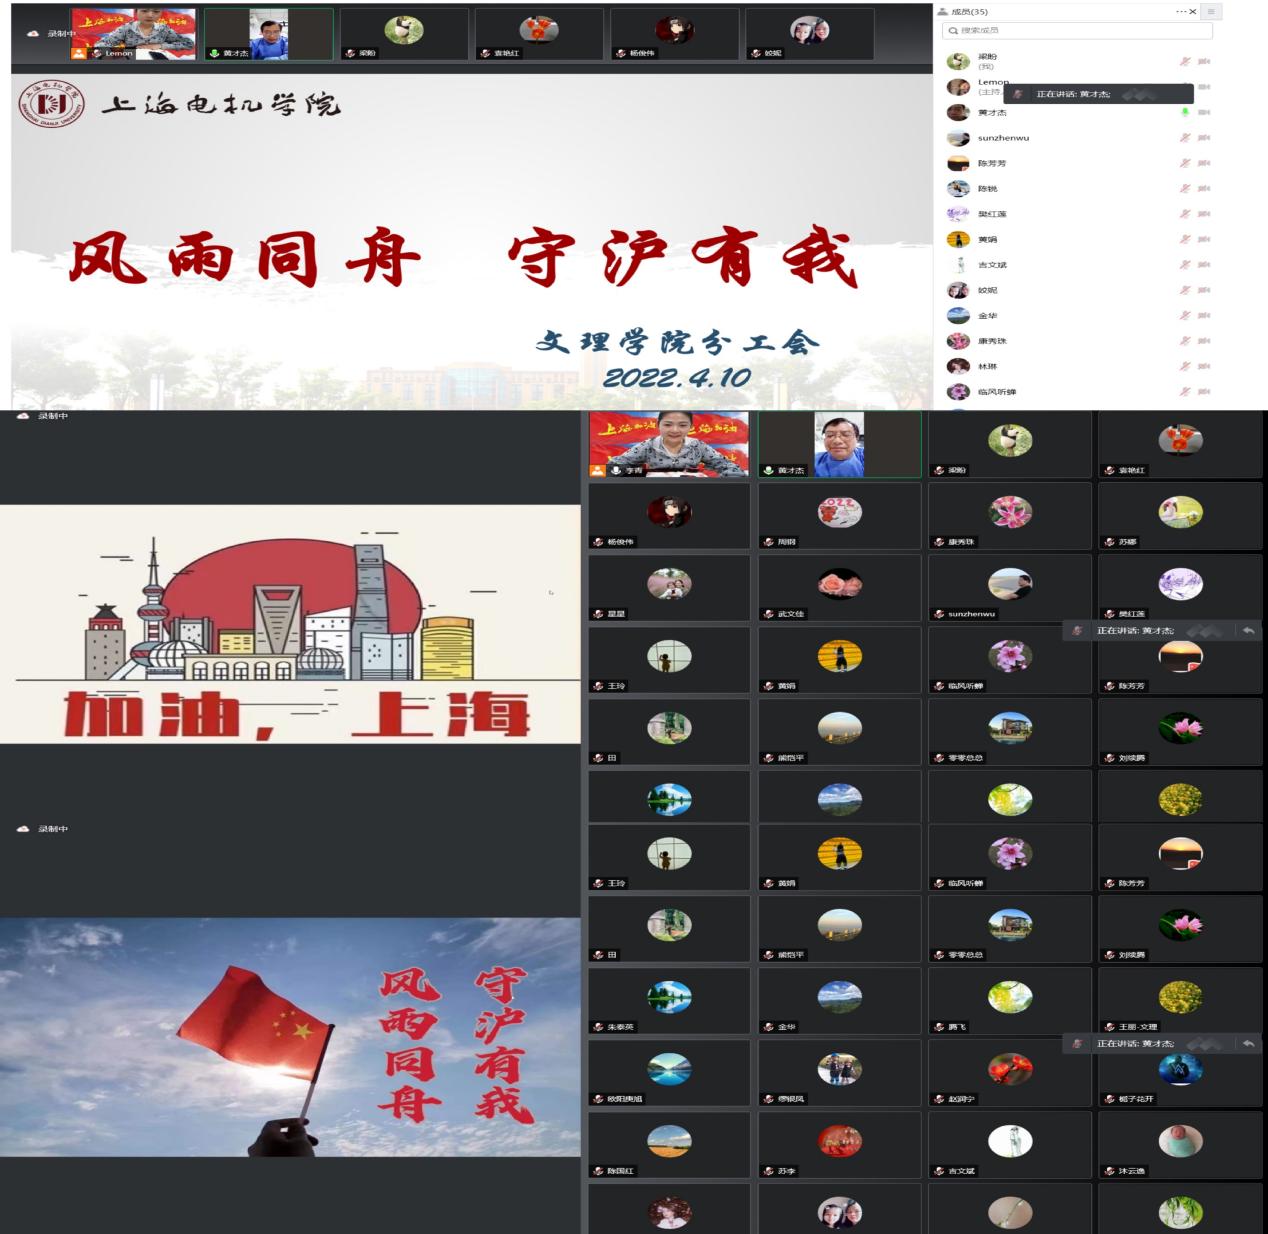
Task: Click the 武文佳 rose avatar tile
Action: coord(839,584)
